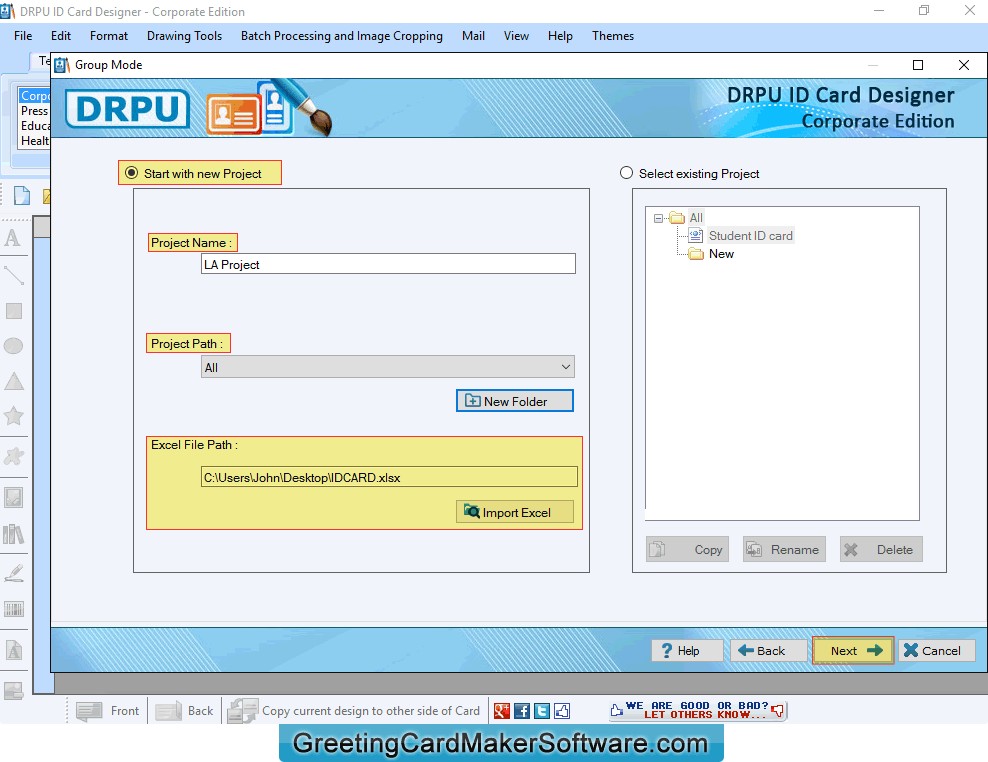Open the File menu
The image size is (988, 762).
tap(23, 36)
